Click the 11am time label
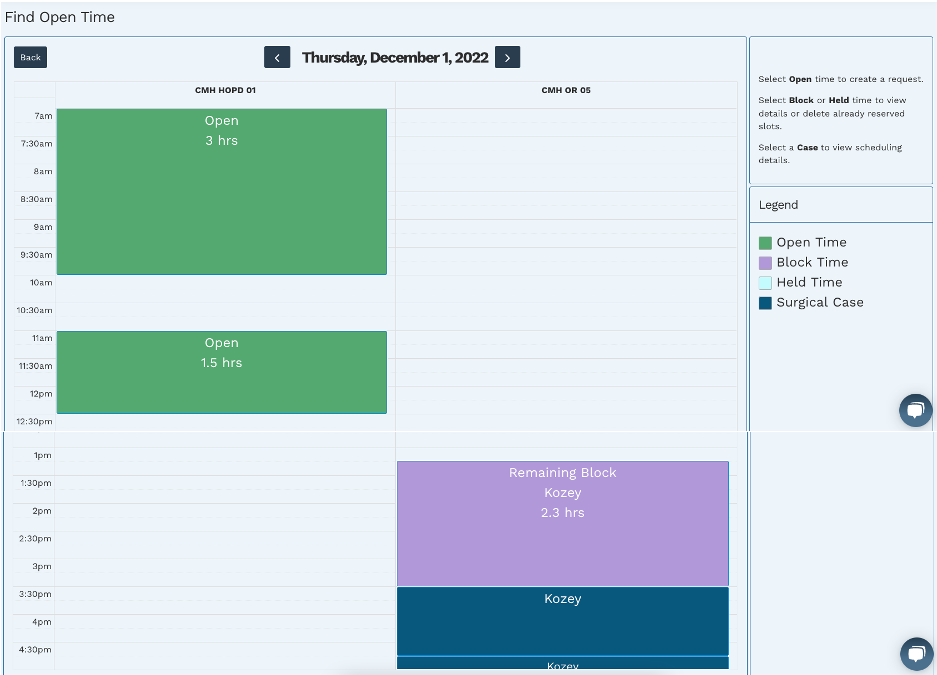The image size is (937, 675). click(x=42, y=338)
